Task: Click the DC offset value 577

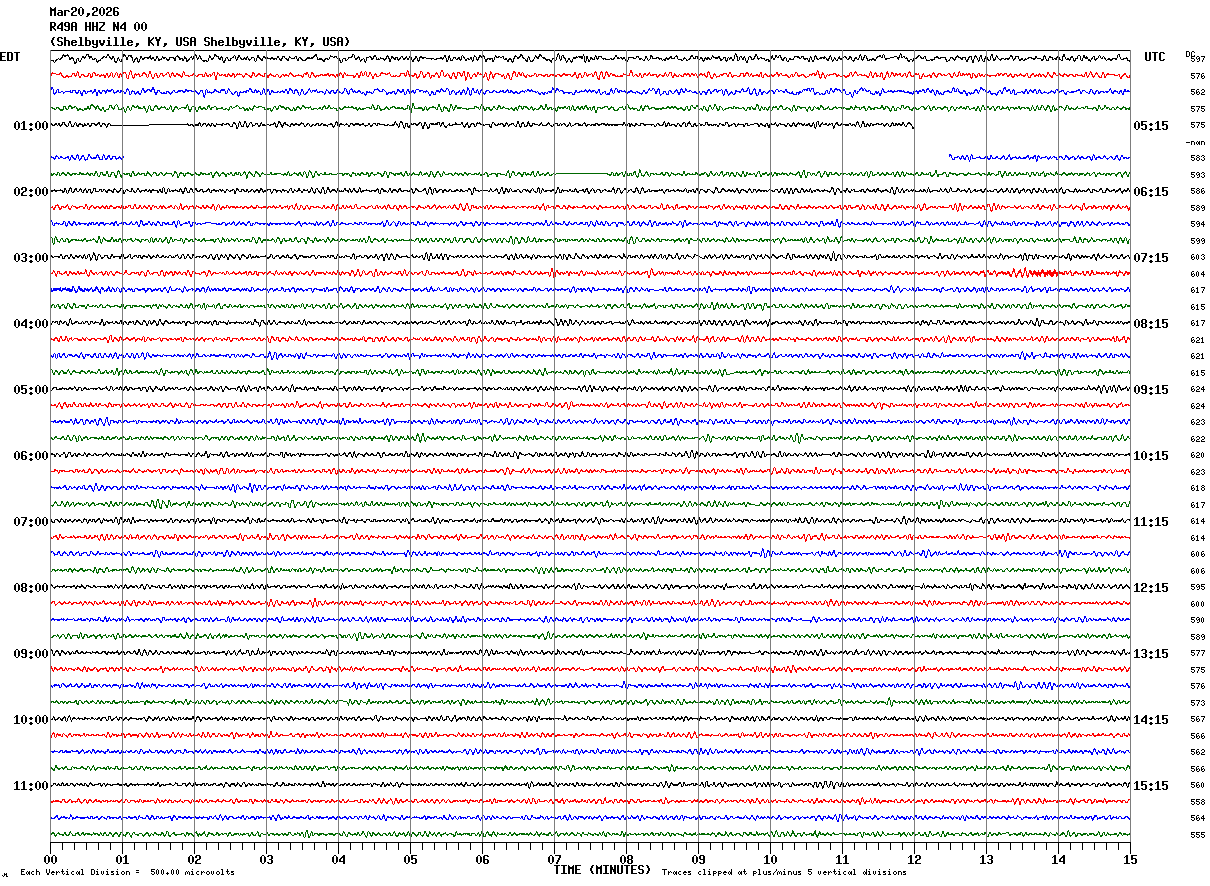Action: 1197,654
